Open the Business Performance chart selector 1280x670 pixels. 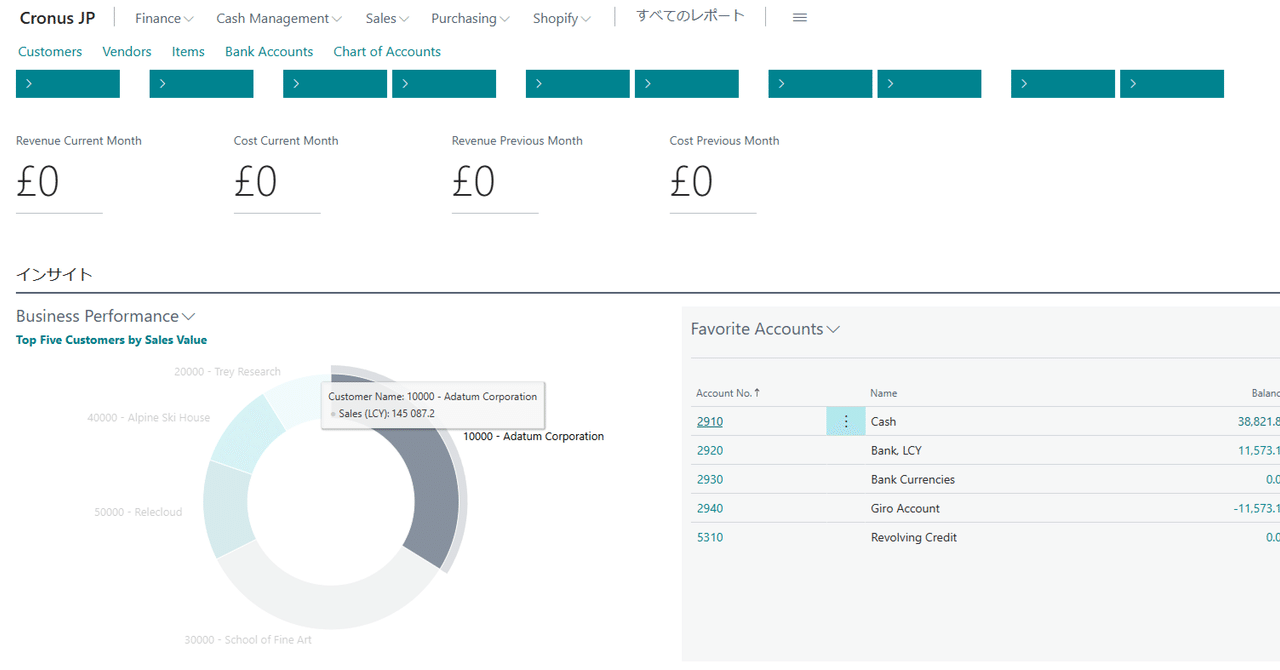point(189,316)
